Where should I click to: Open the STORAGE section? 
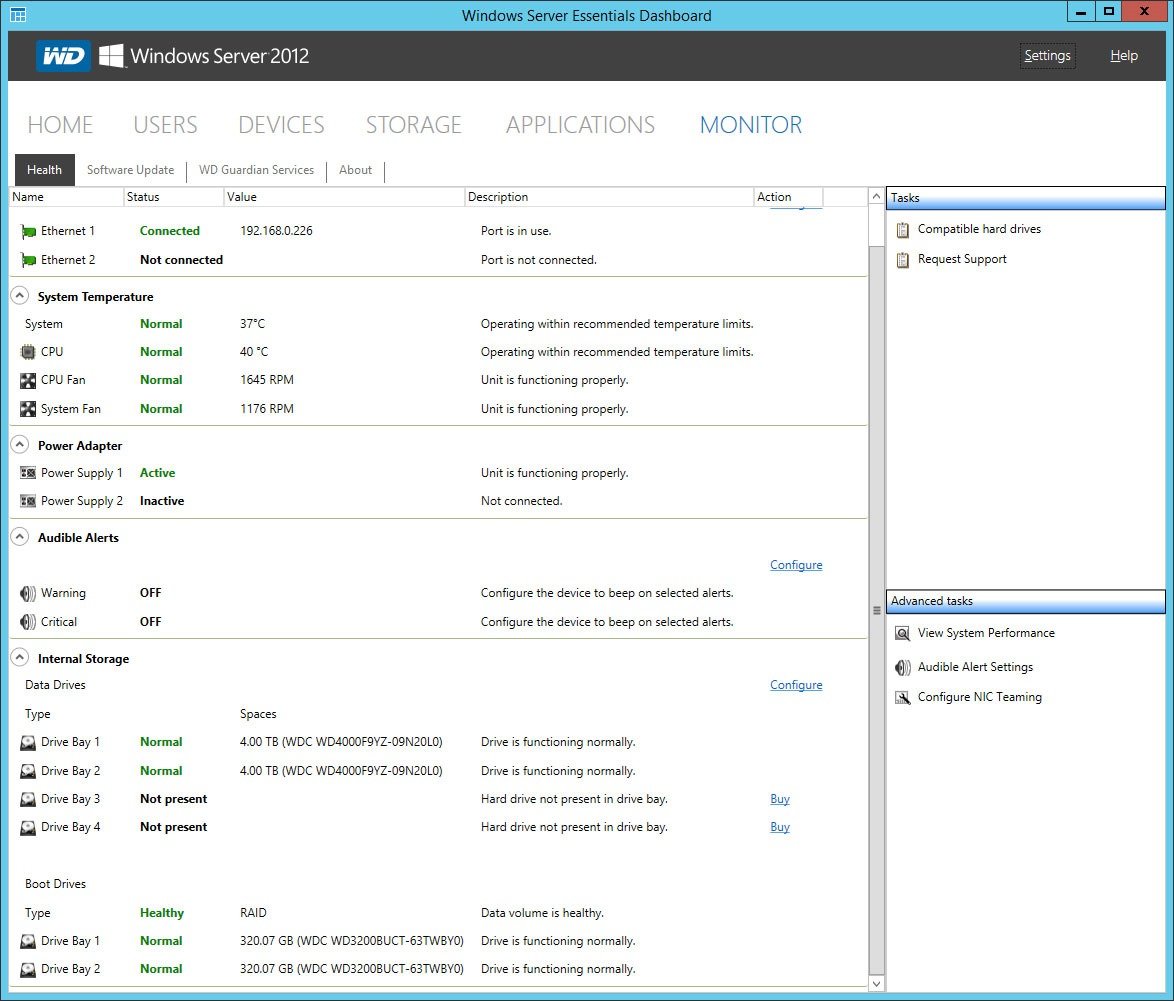pos(413,124)
